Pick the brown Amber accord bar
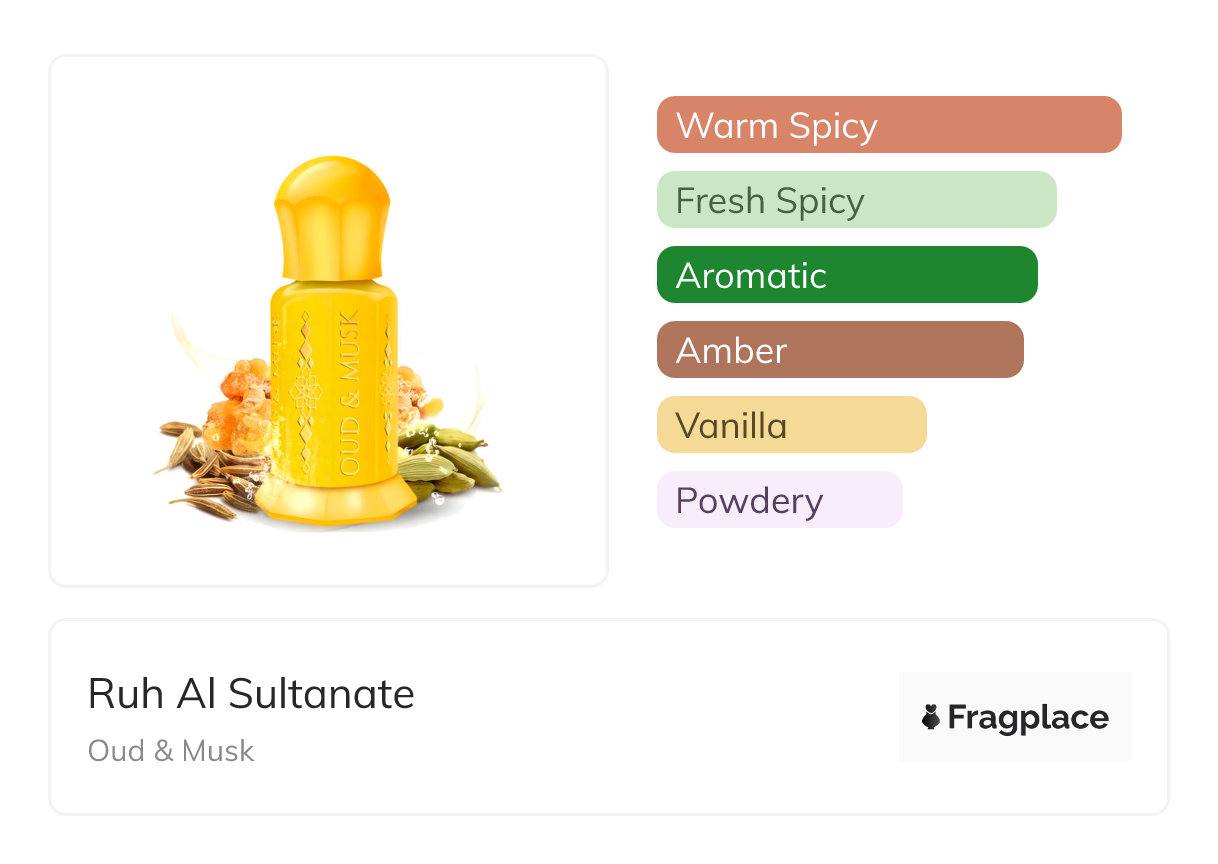The width and height of the screenshot is (1218, 864). point(839,350)
